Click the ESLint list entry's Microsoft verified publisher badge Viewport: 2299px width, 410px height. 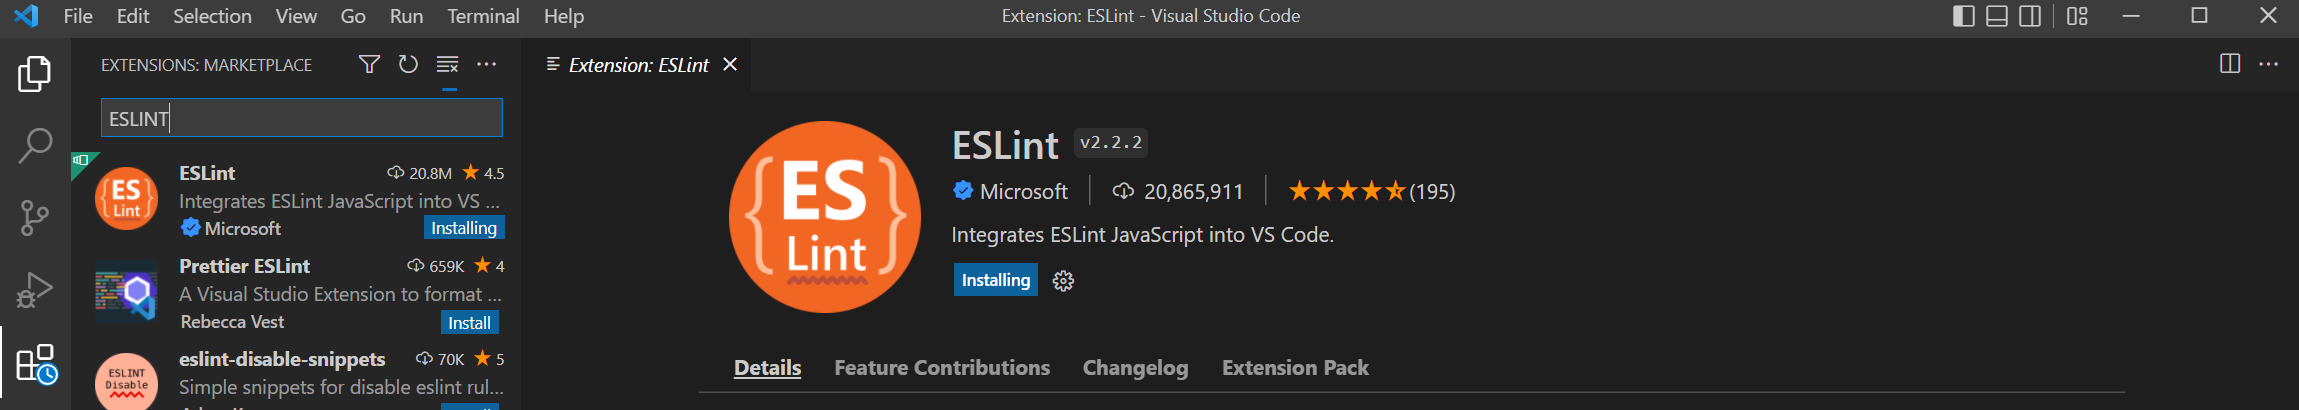191,228
